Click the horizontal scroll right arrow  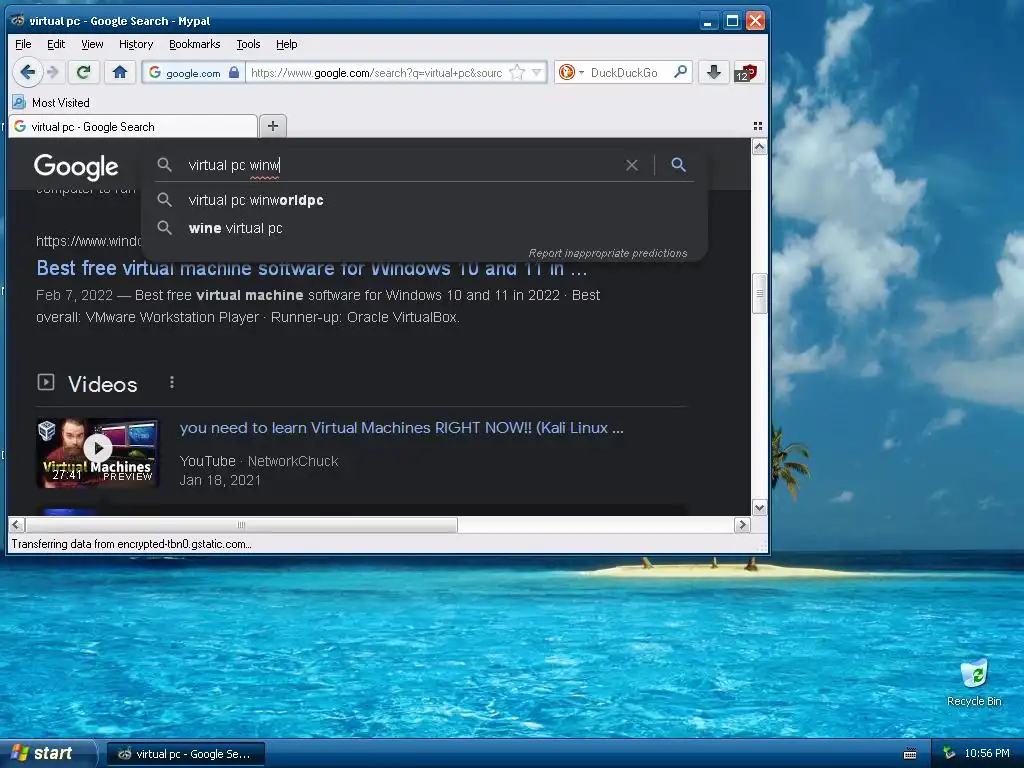click(742, 524)
